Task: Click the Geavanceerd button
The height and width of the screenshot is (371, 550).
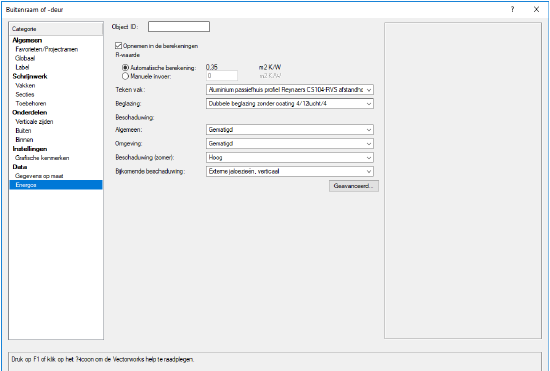Action: [354, 186]
